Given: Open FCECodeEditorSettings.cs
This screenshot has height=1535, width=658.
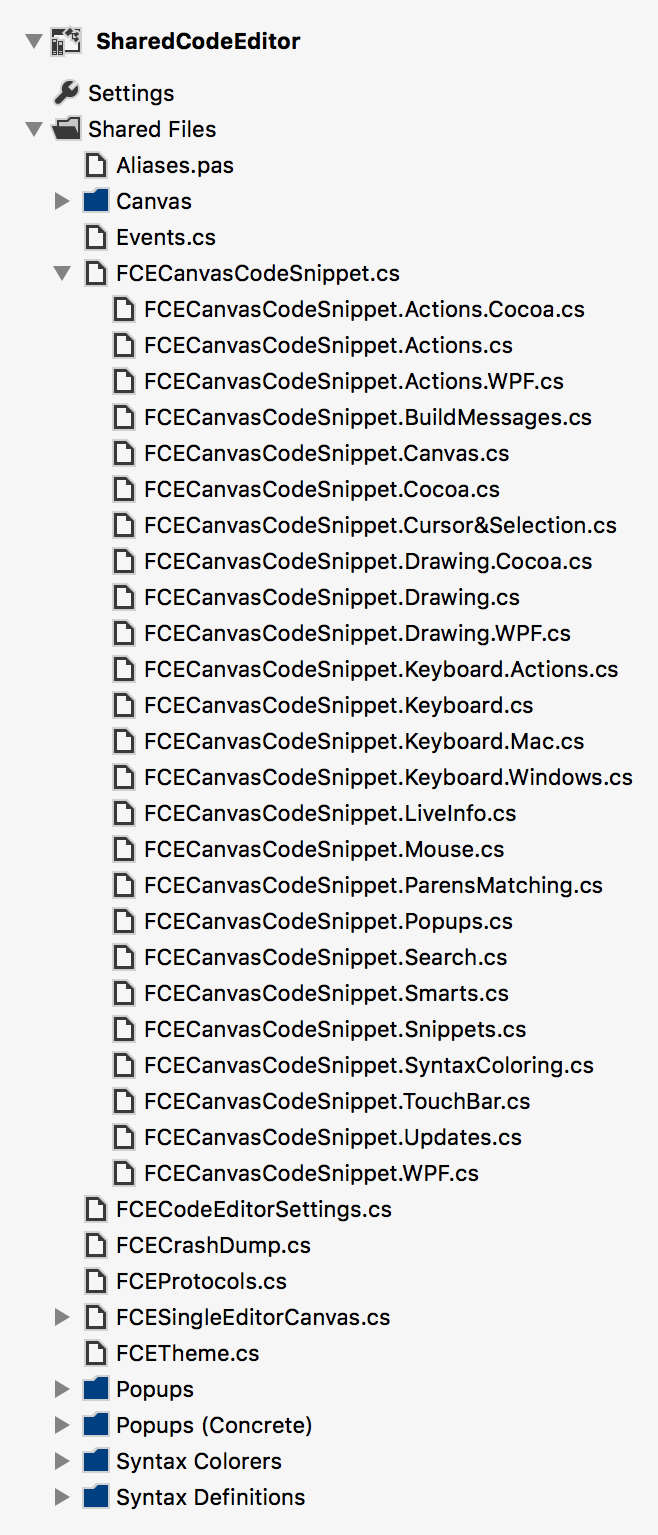Looking at the screenshot, I should coord(254,1209).
